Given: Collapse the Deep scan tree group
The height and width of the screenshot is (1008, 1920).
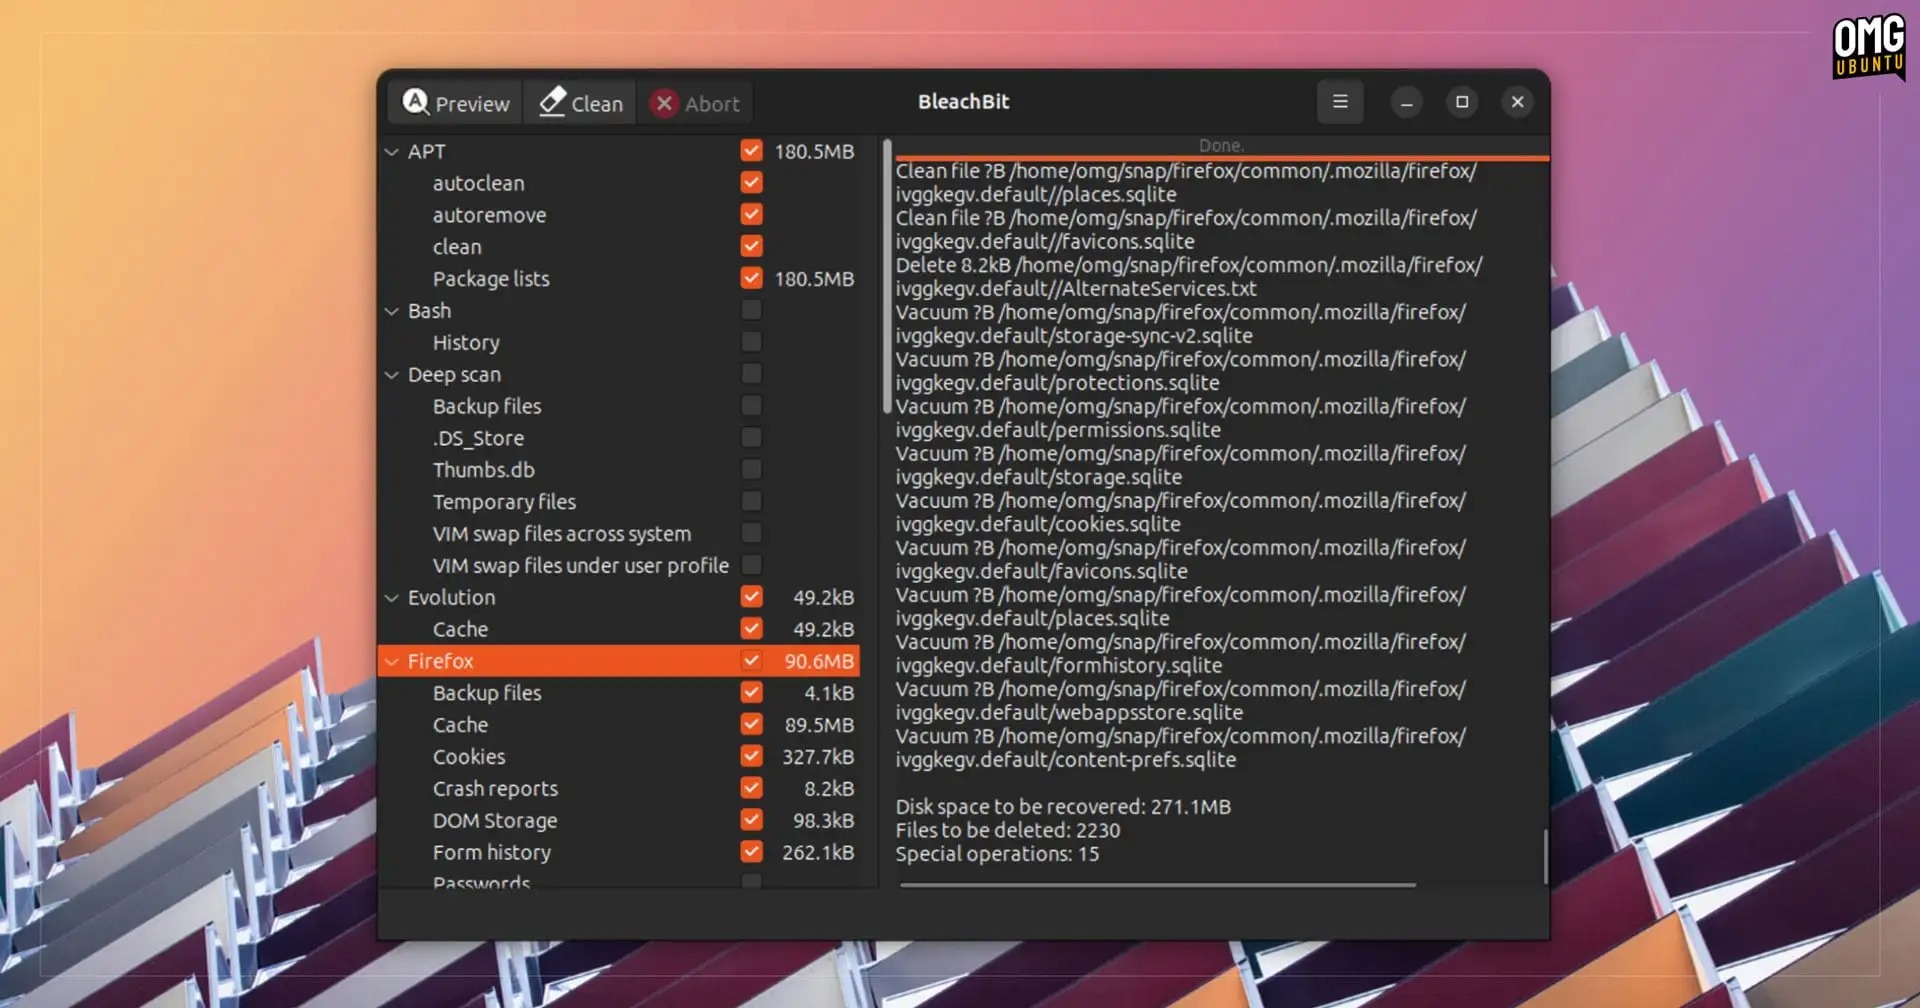Looking at the screenshot, I should point(392,375).
